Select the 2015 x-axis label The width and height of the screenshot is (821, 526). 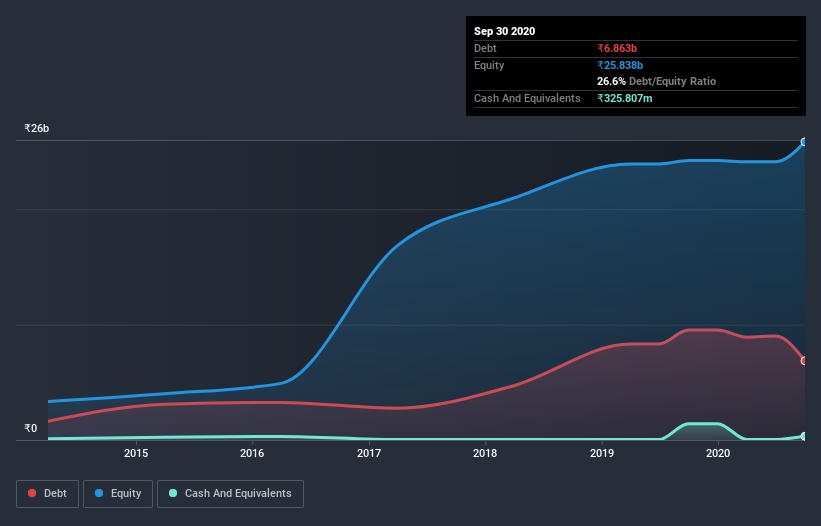tap(136, 453)
